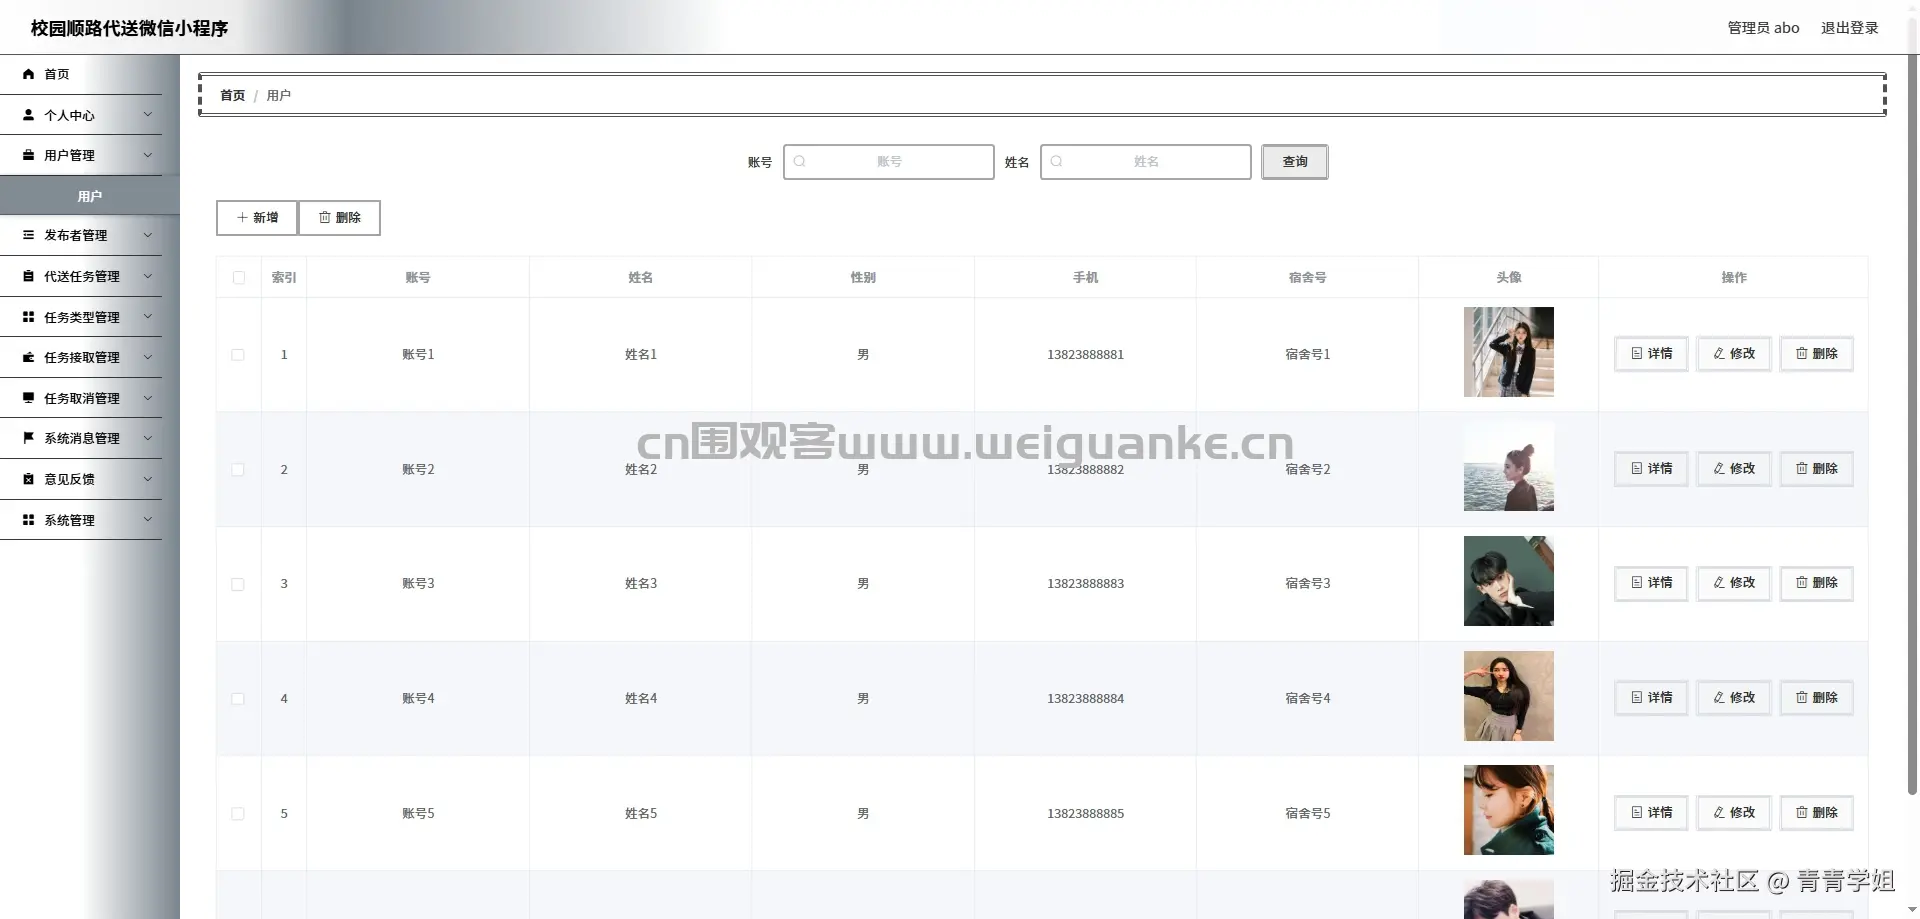The width and height of the screenshot is (1920, 919).
Task: Click the trash icon on 删除 for 账号3
Action: coord(1802,582)
